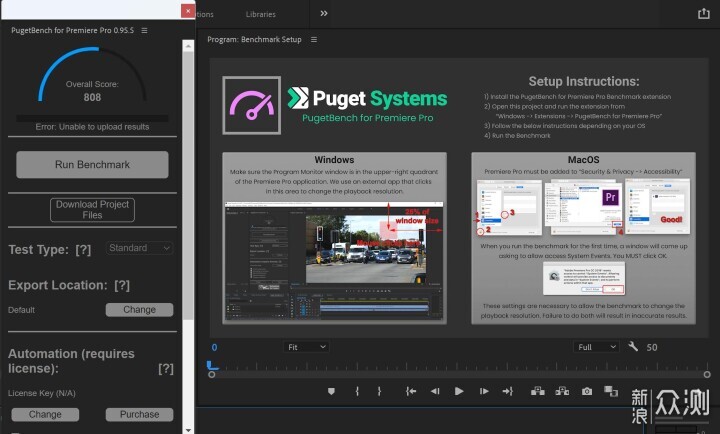The width and height of the screenshot is (720, 434).
Task: Click the Run Benchmark button
Action: (x=92, y=164)
